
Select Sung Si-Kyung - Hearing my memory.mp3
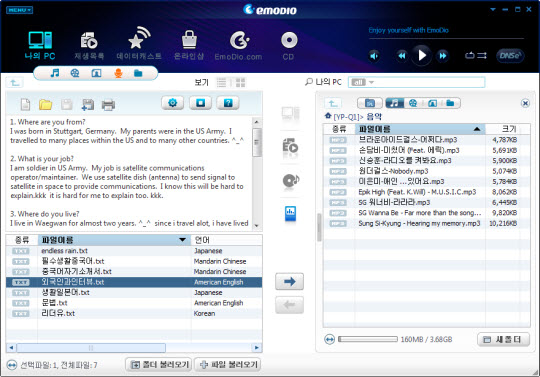(x=426, y=223)
